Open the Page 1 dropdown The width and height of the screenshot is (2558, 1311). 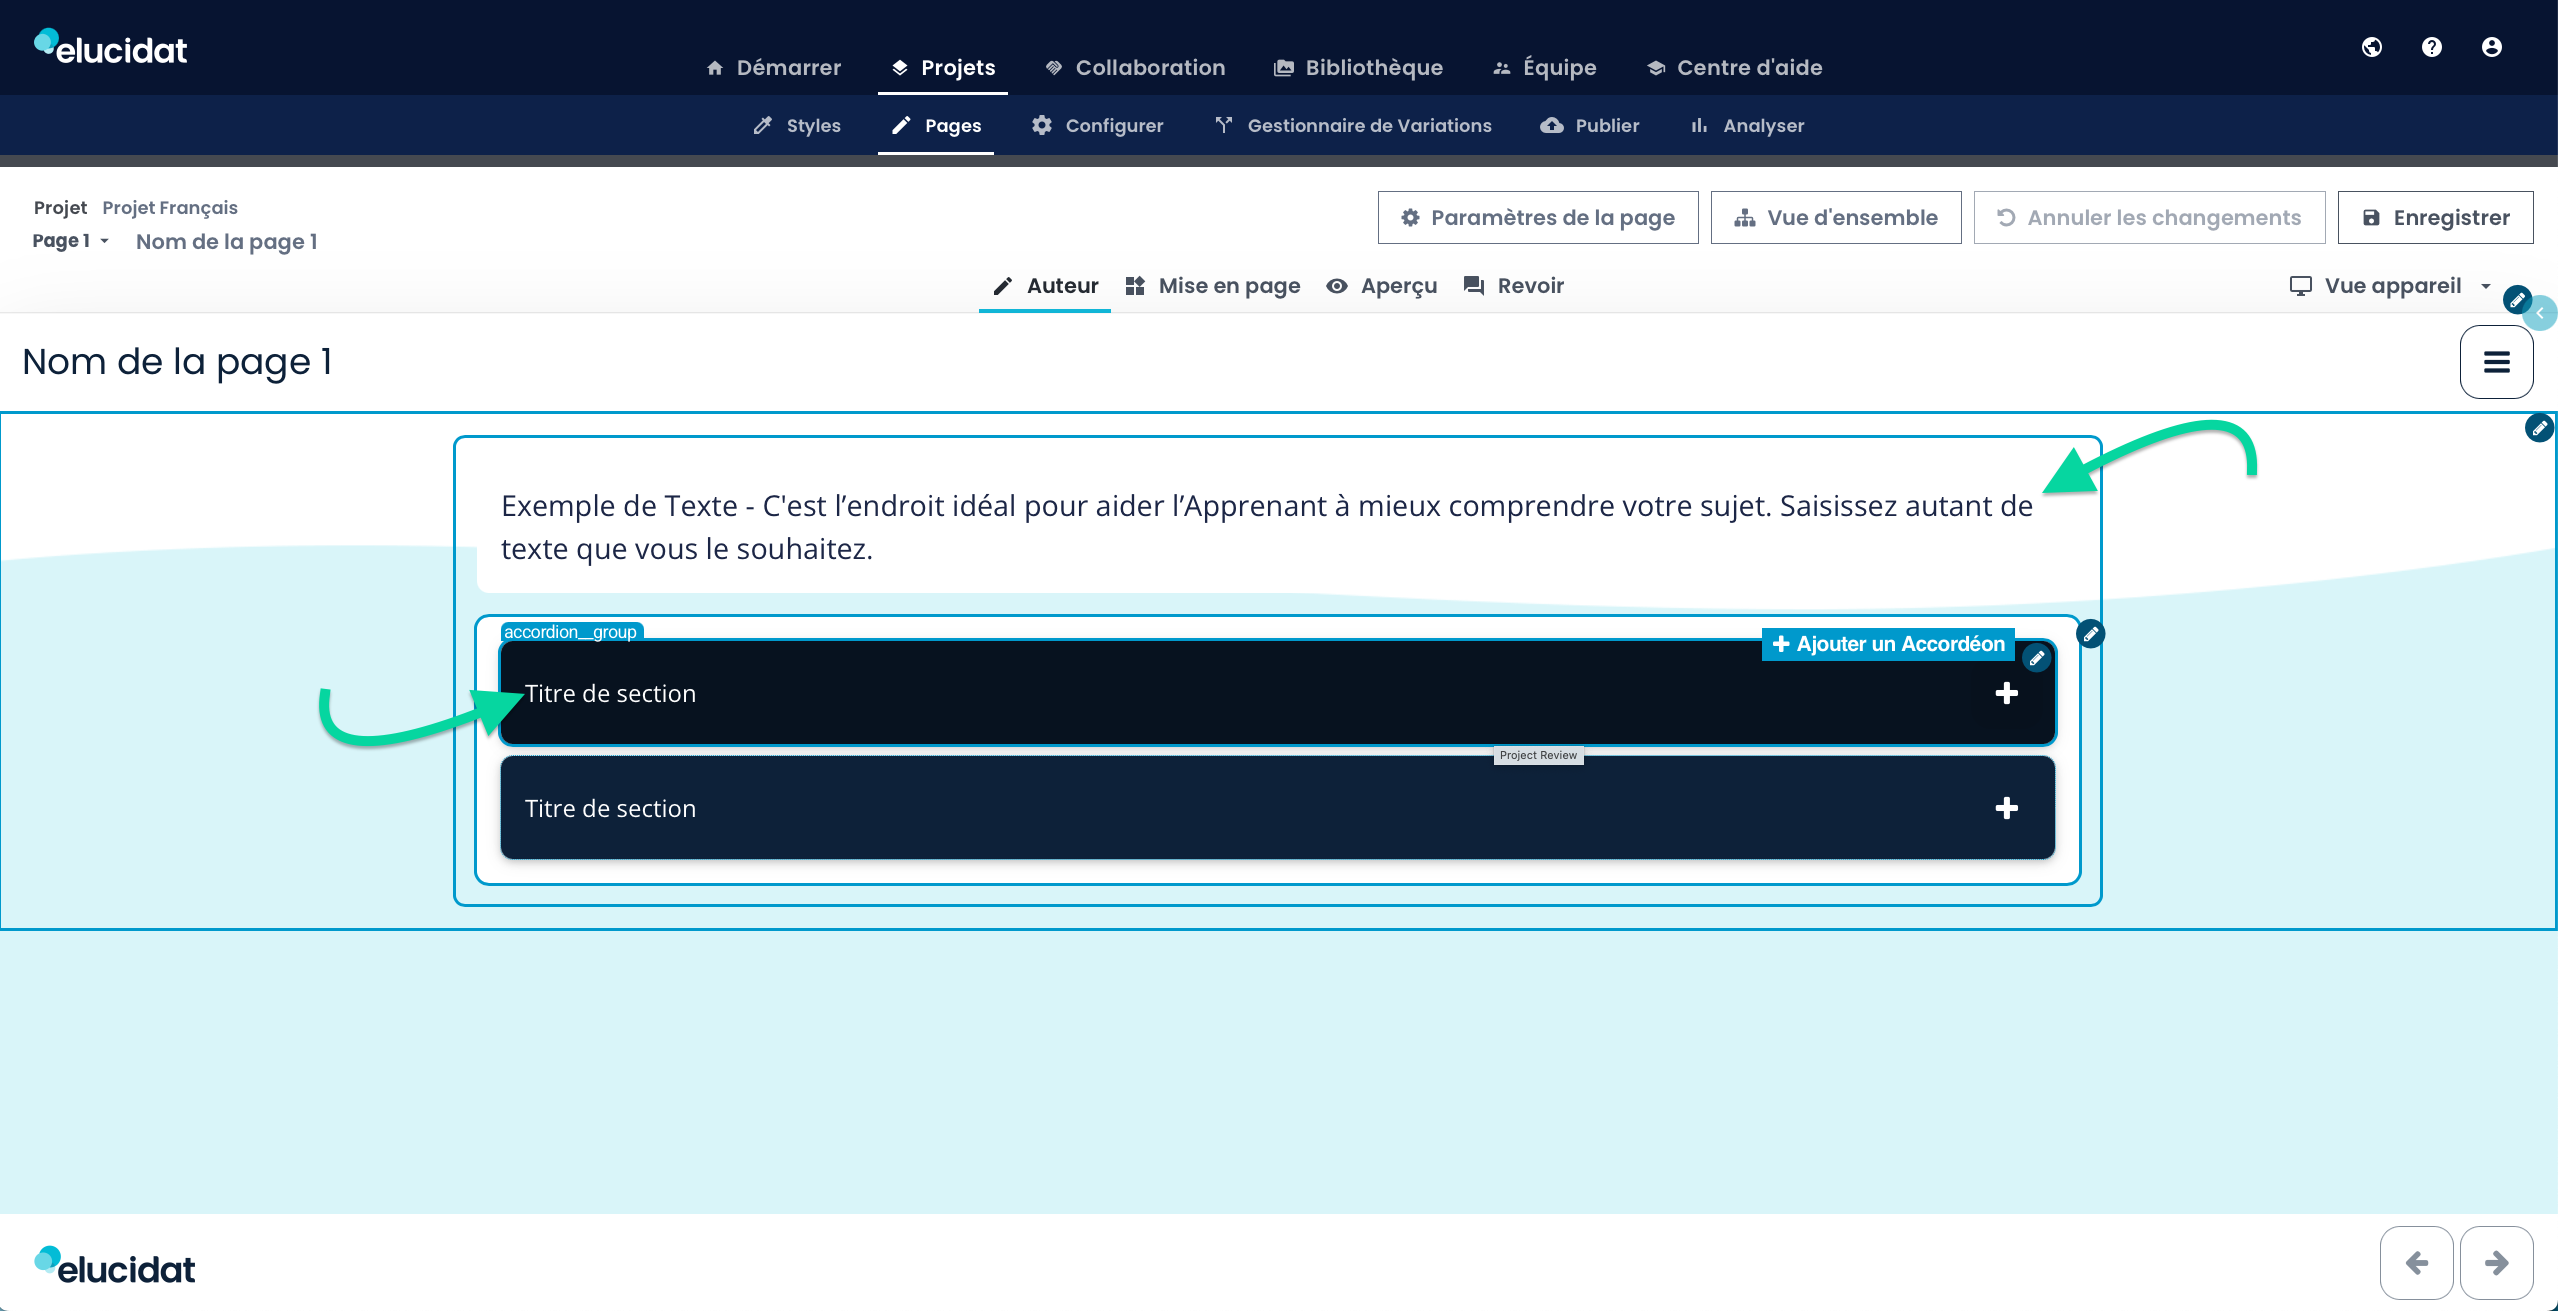(71, 241)
